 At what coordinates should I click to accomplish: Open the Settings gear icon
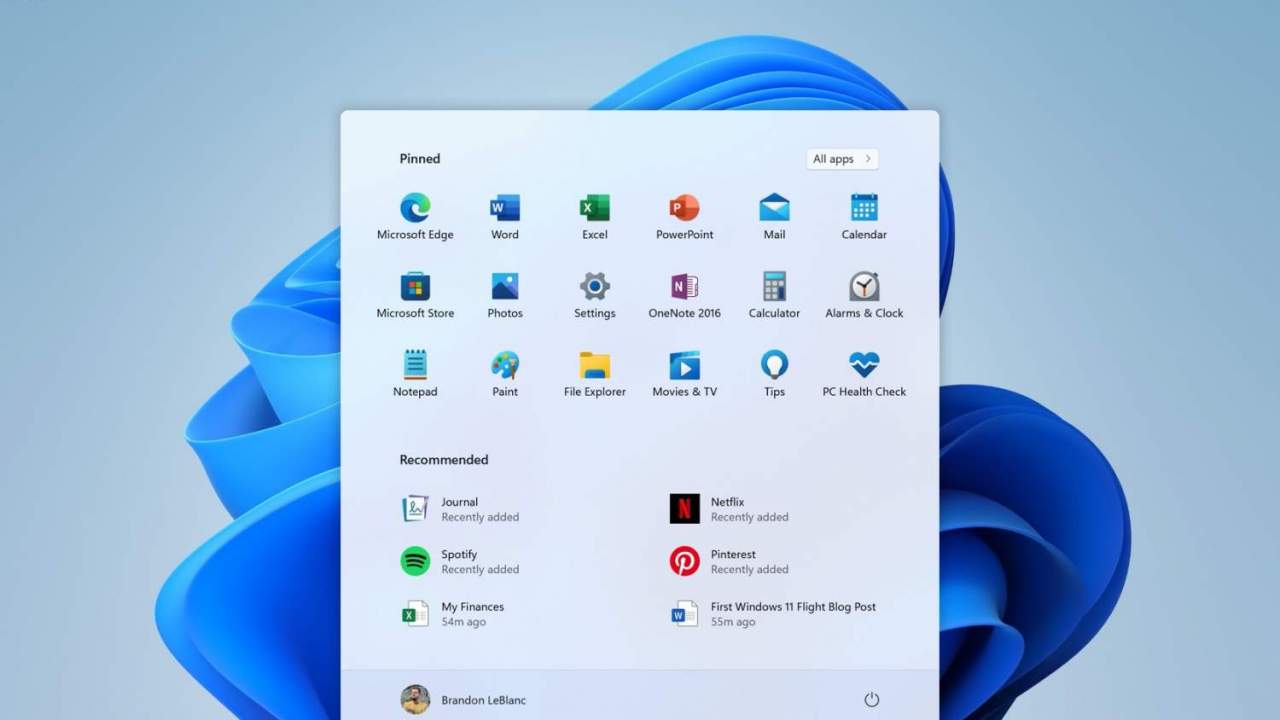pyautogui.click(x=595, y=287)
